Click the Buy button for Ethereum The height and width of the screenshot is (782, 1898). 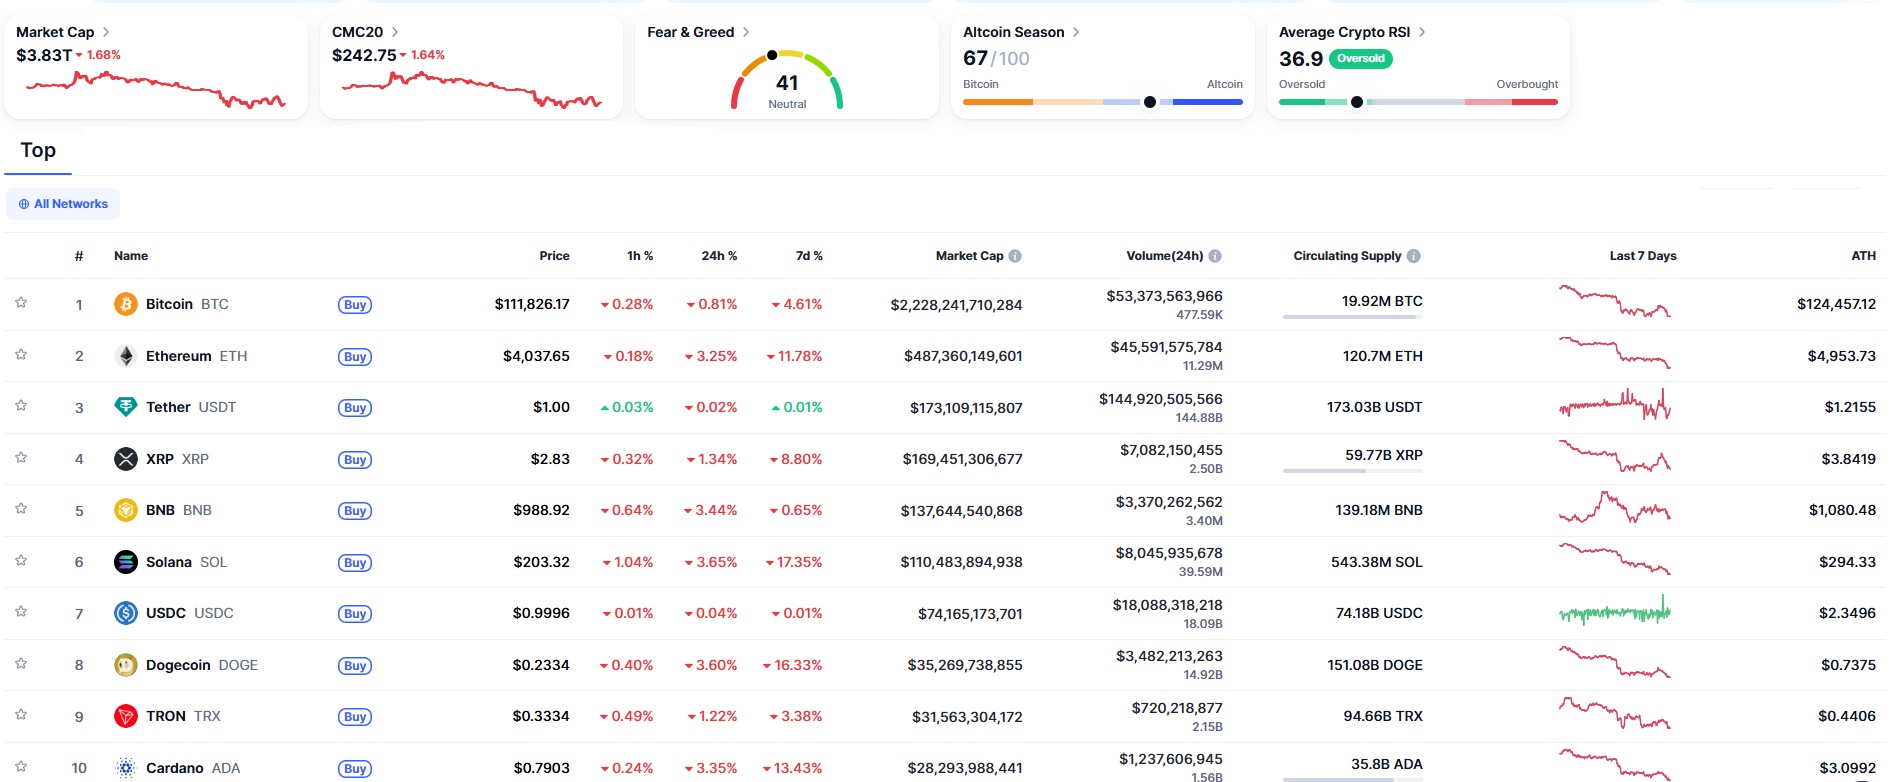[355, 357]
